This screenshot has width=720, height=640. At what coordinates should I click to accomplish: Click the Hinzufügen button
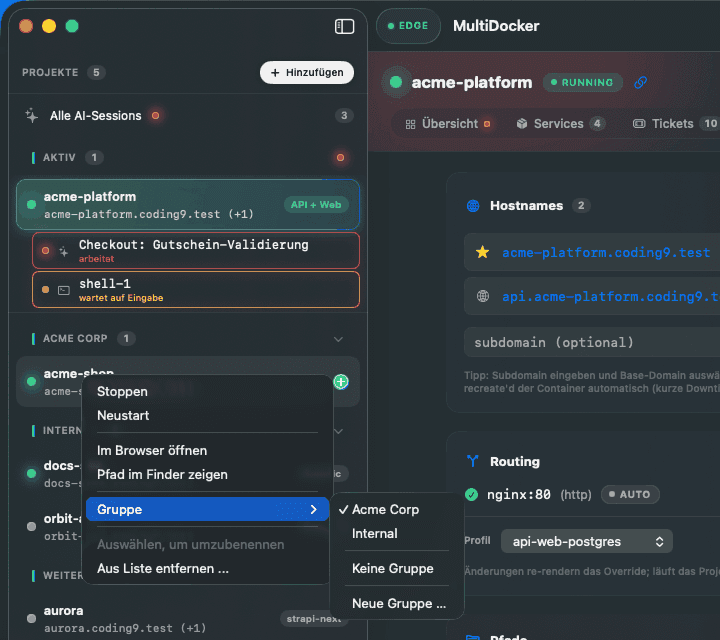click(307, 73)
